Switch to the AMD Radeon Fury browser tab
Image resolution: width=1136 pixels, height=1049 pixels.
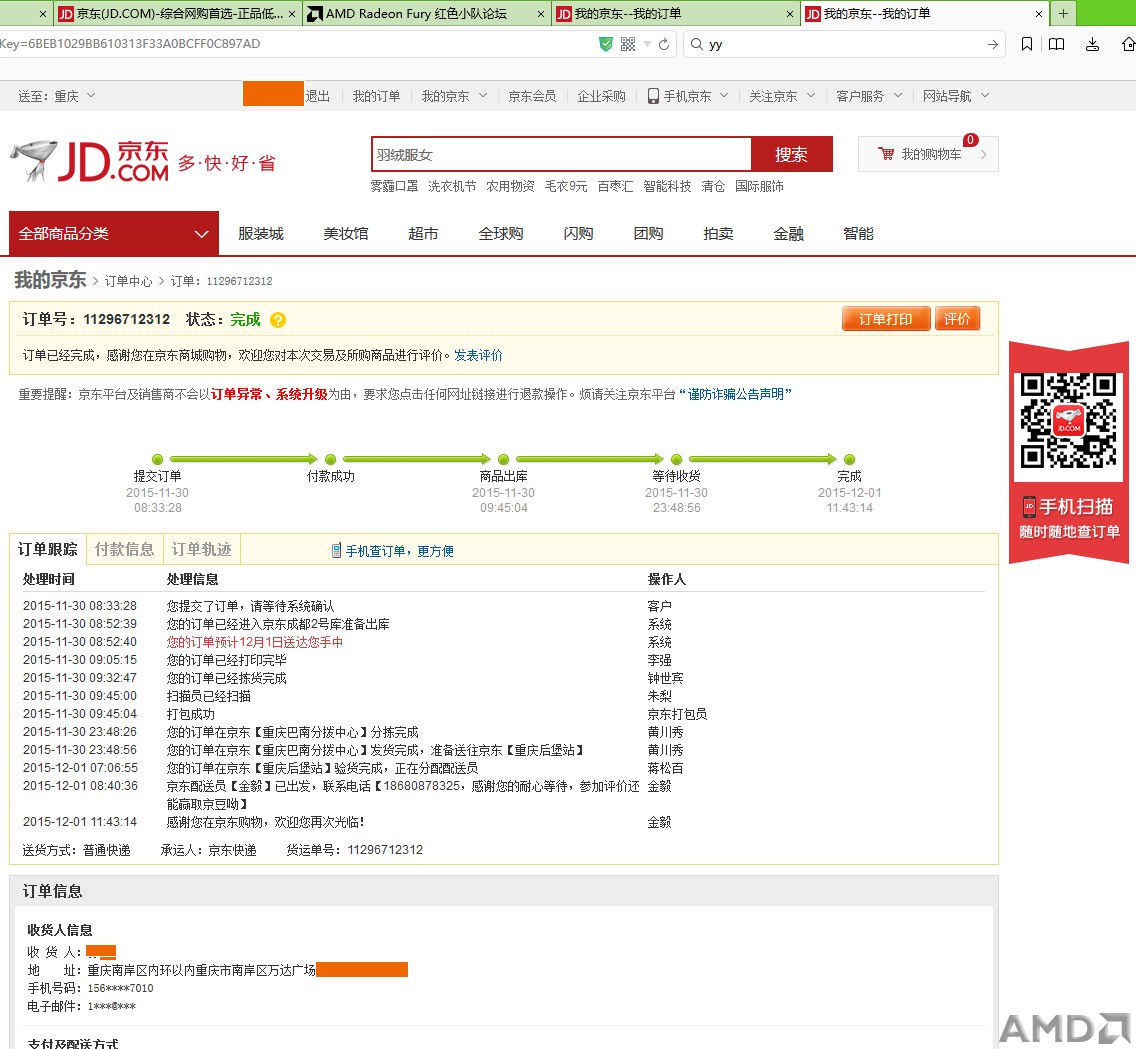coord(426,14)
